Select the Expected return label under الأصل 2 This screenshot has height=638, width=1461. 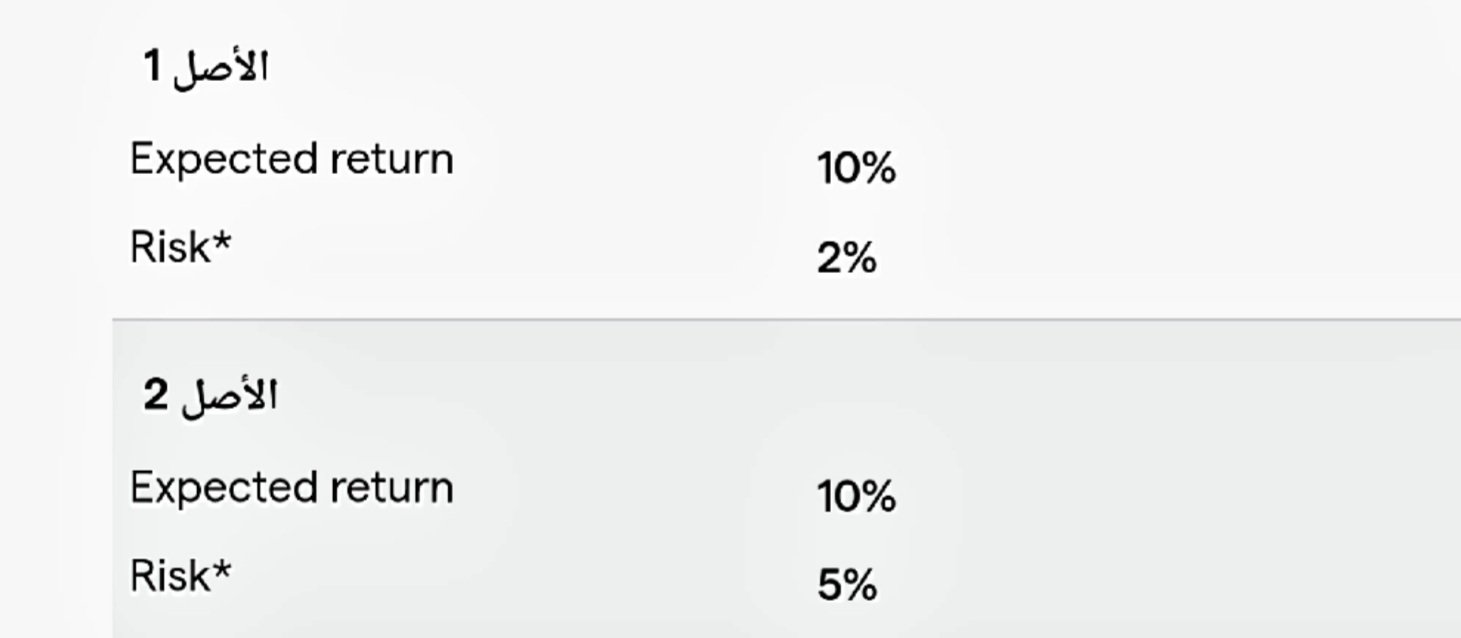[x=291, y=488]
